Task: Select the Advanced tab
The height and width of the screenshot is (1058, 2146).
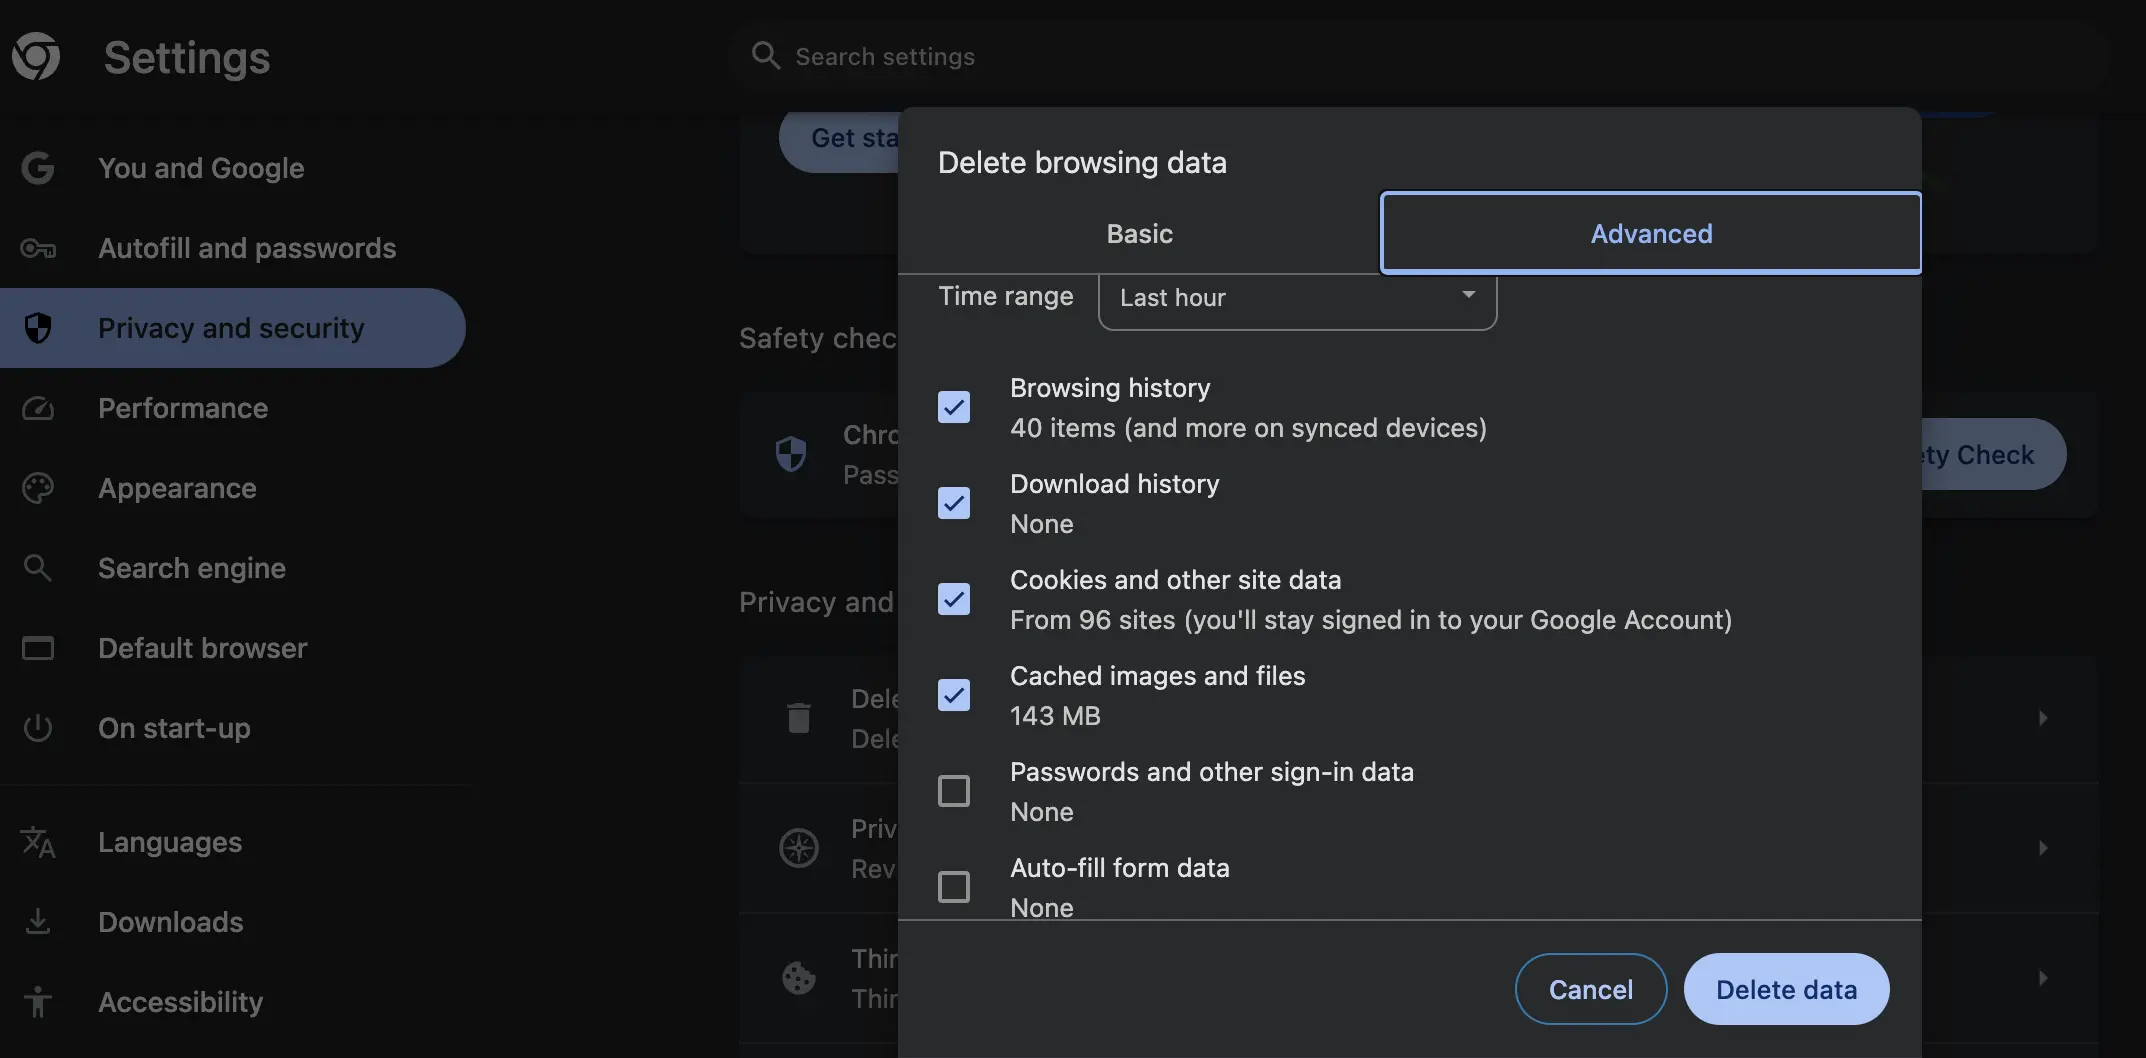Action: [1650, 234]
